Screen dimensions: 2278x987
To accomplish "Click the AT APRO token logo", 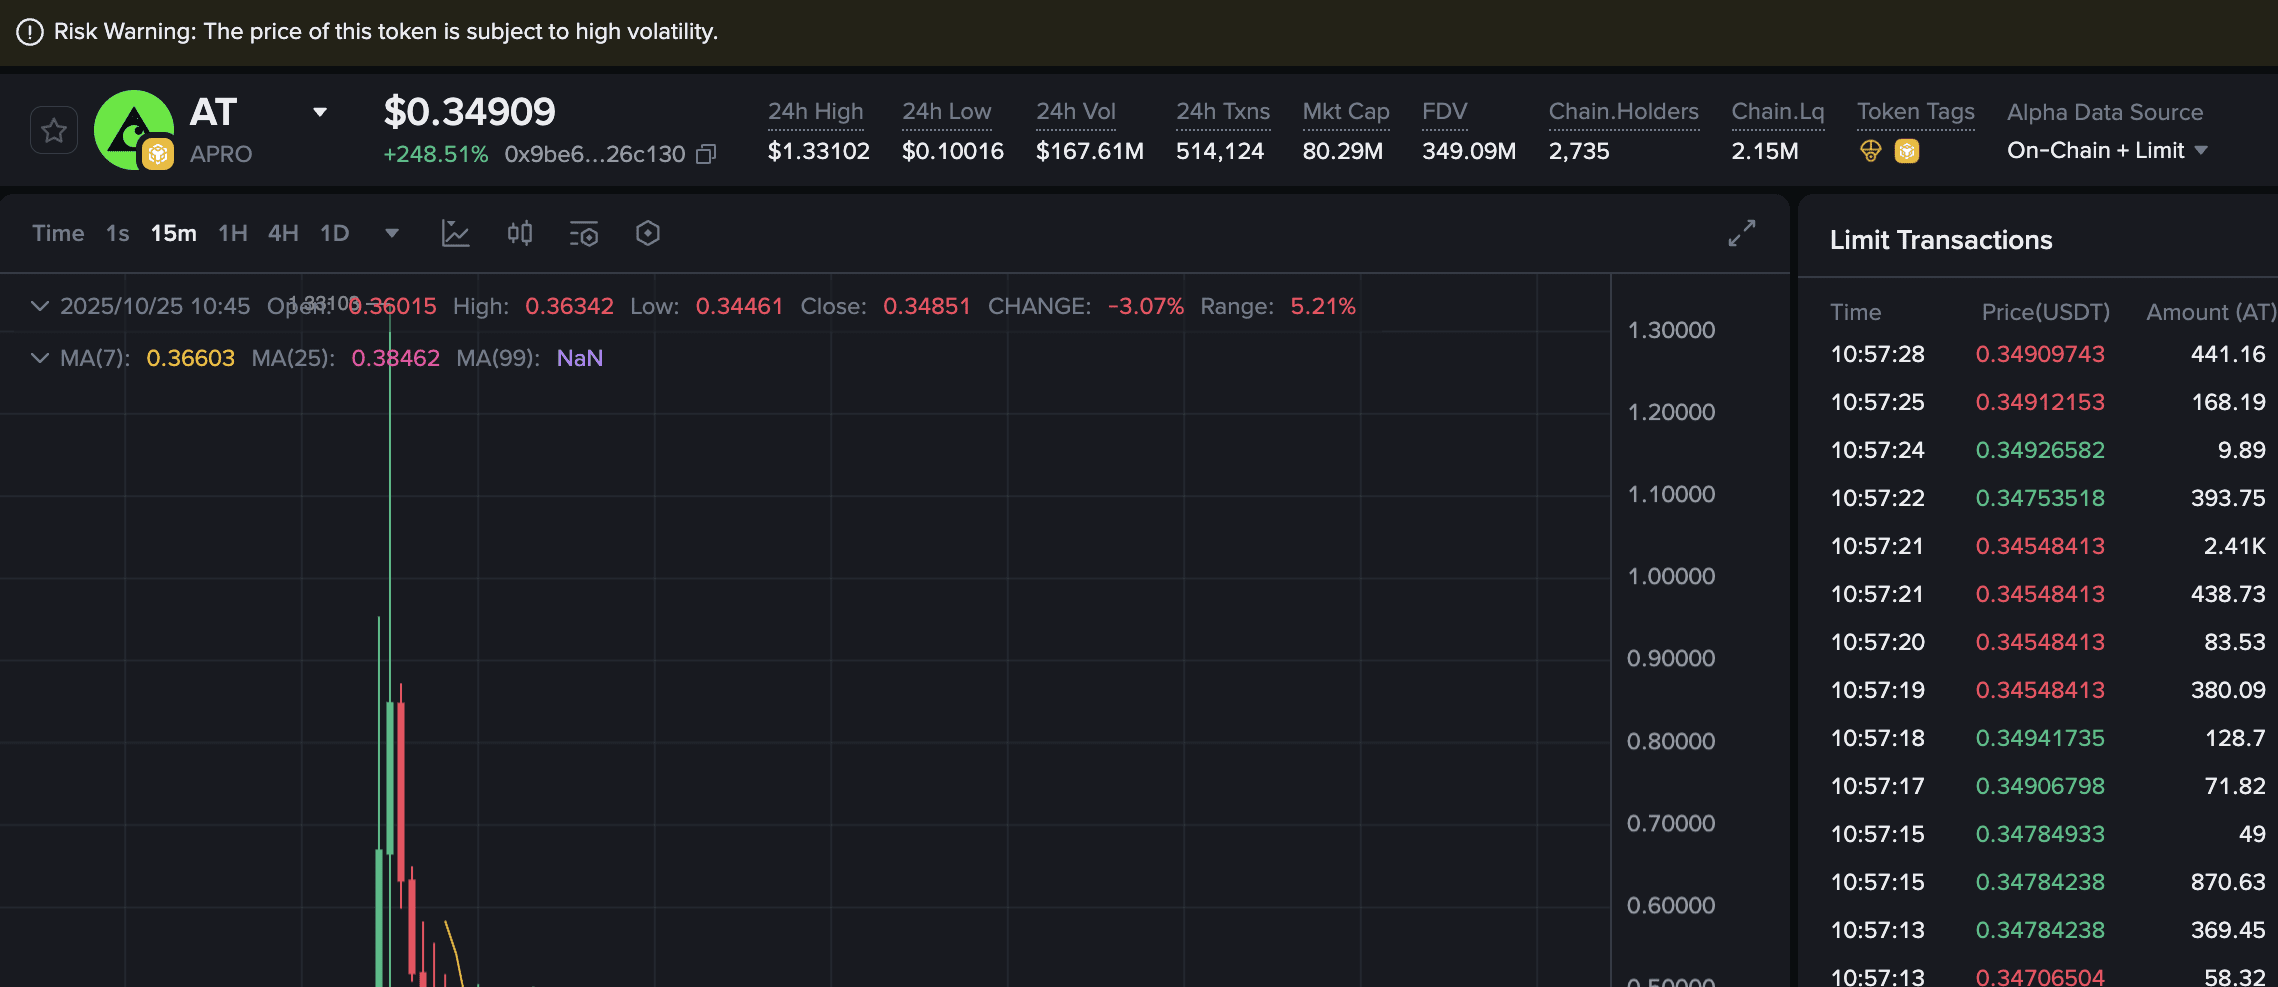I will tap(134, 130).
